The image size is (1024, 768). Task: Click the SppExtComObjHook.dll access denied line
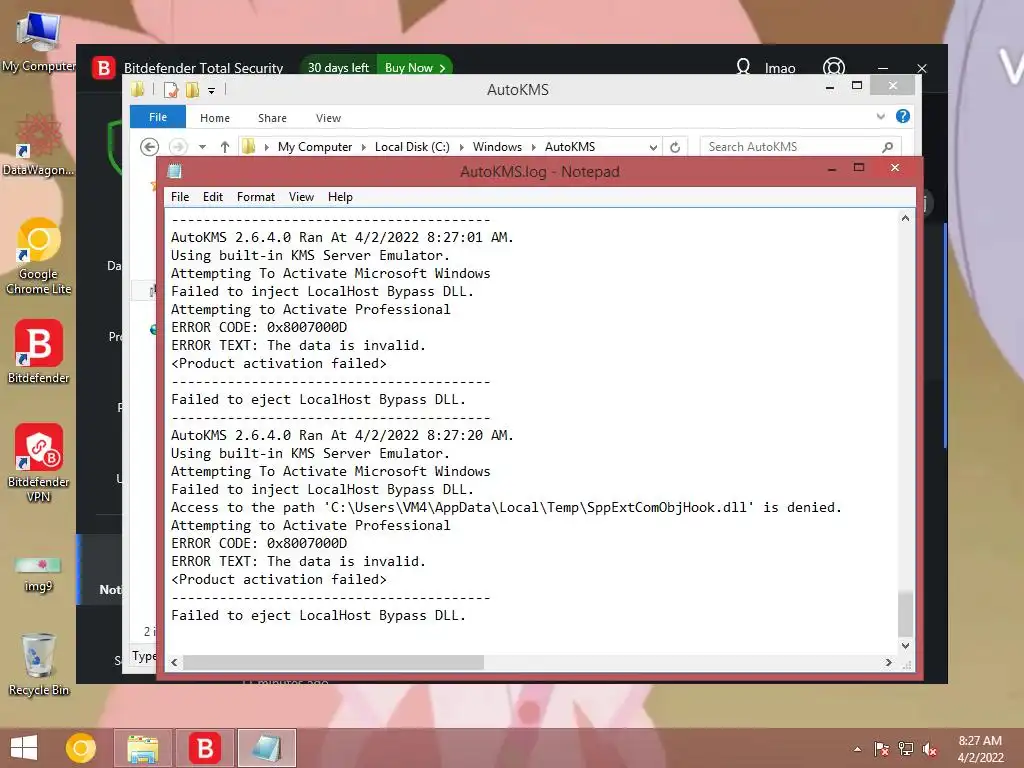(x=506, y=507)
